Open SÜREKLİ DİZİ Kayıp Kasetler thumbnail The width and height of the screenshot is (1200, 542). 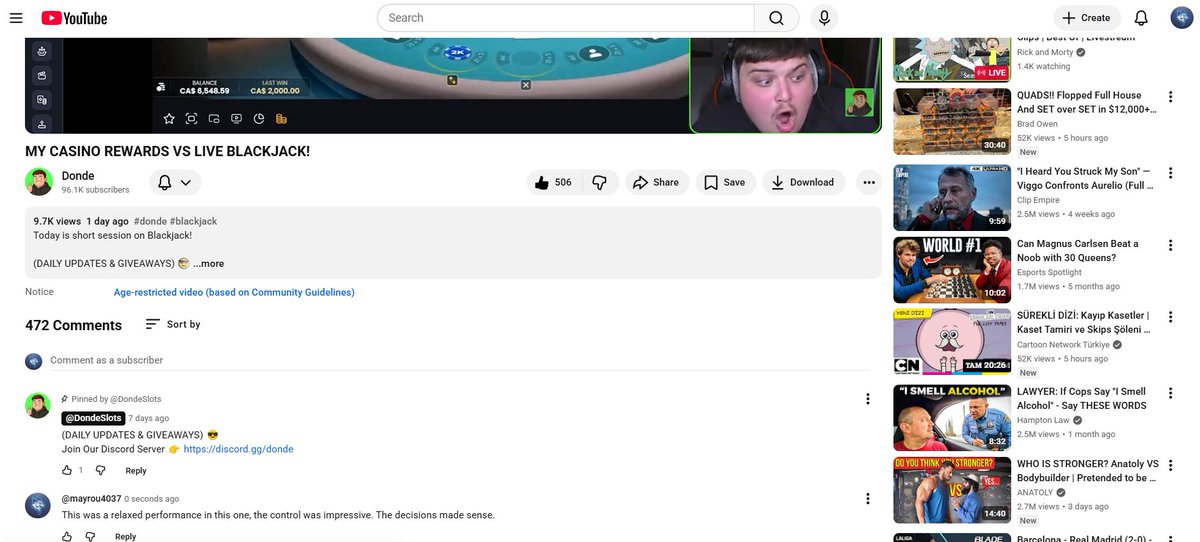[952, 343]
